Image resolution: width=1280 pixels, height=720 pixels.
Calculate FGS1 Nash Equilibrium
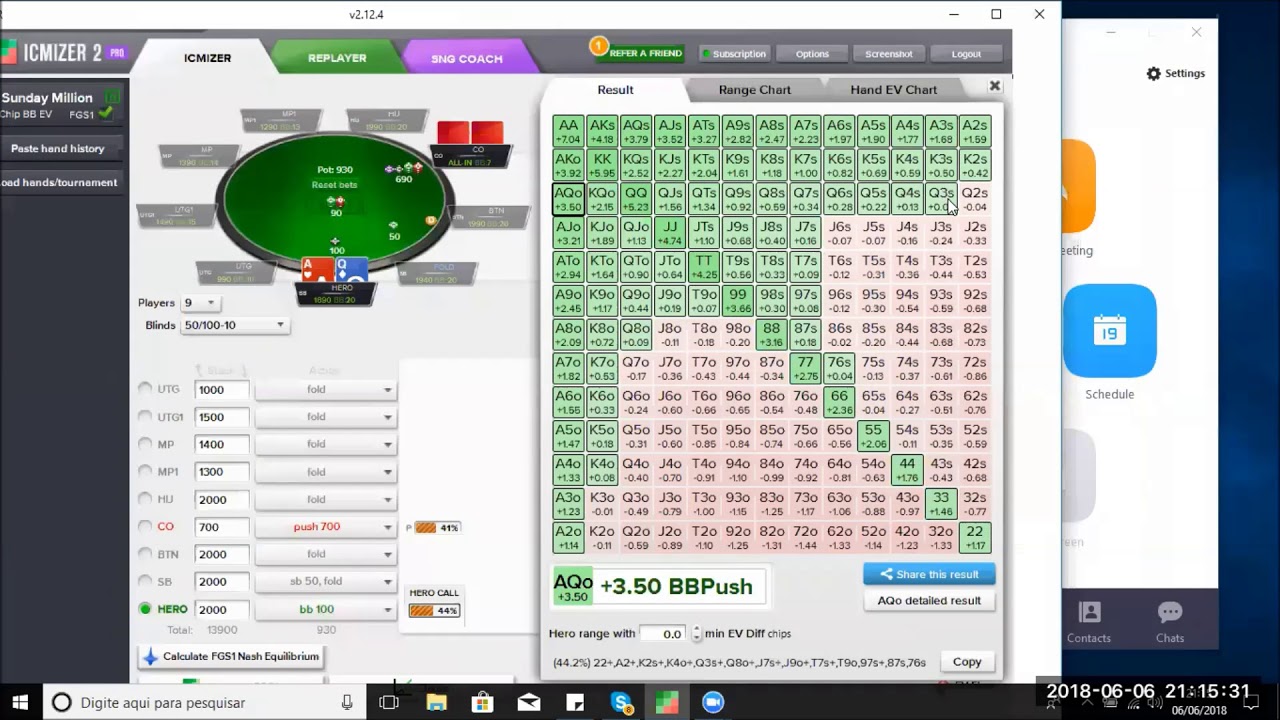click(x=231, y=657)
